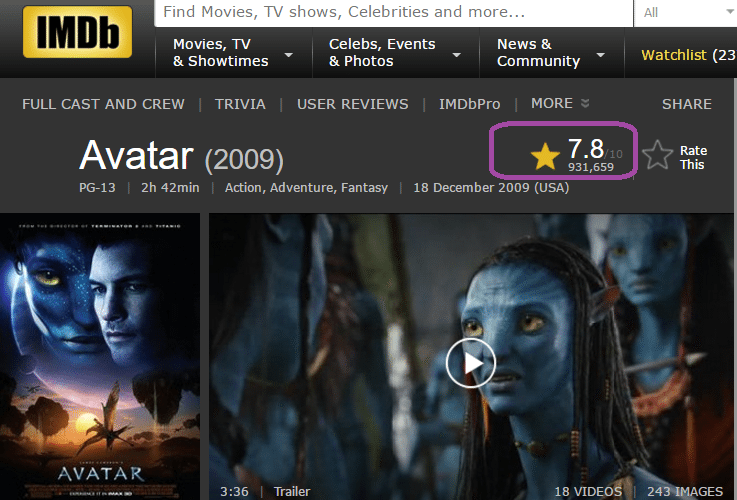Click the empty Rate This star
Image resolution: width=737 pixels, height=500 pixels.
tap(657, 155)
